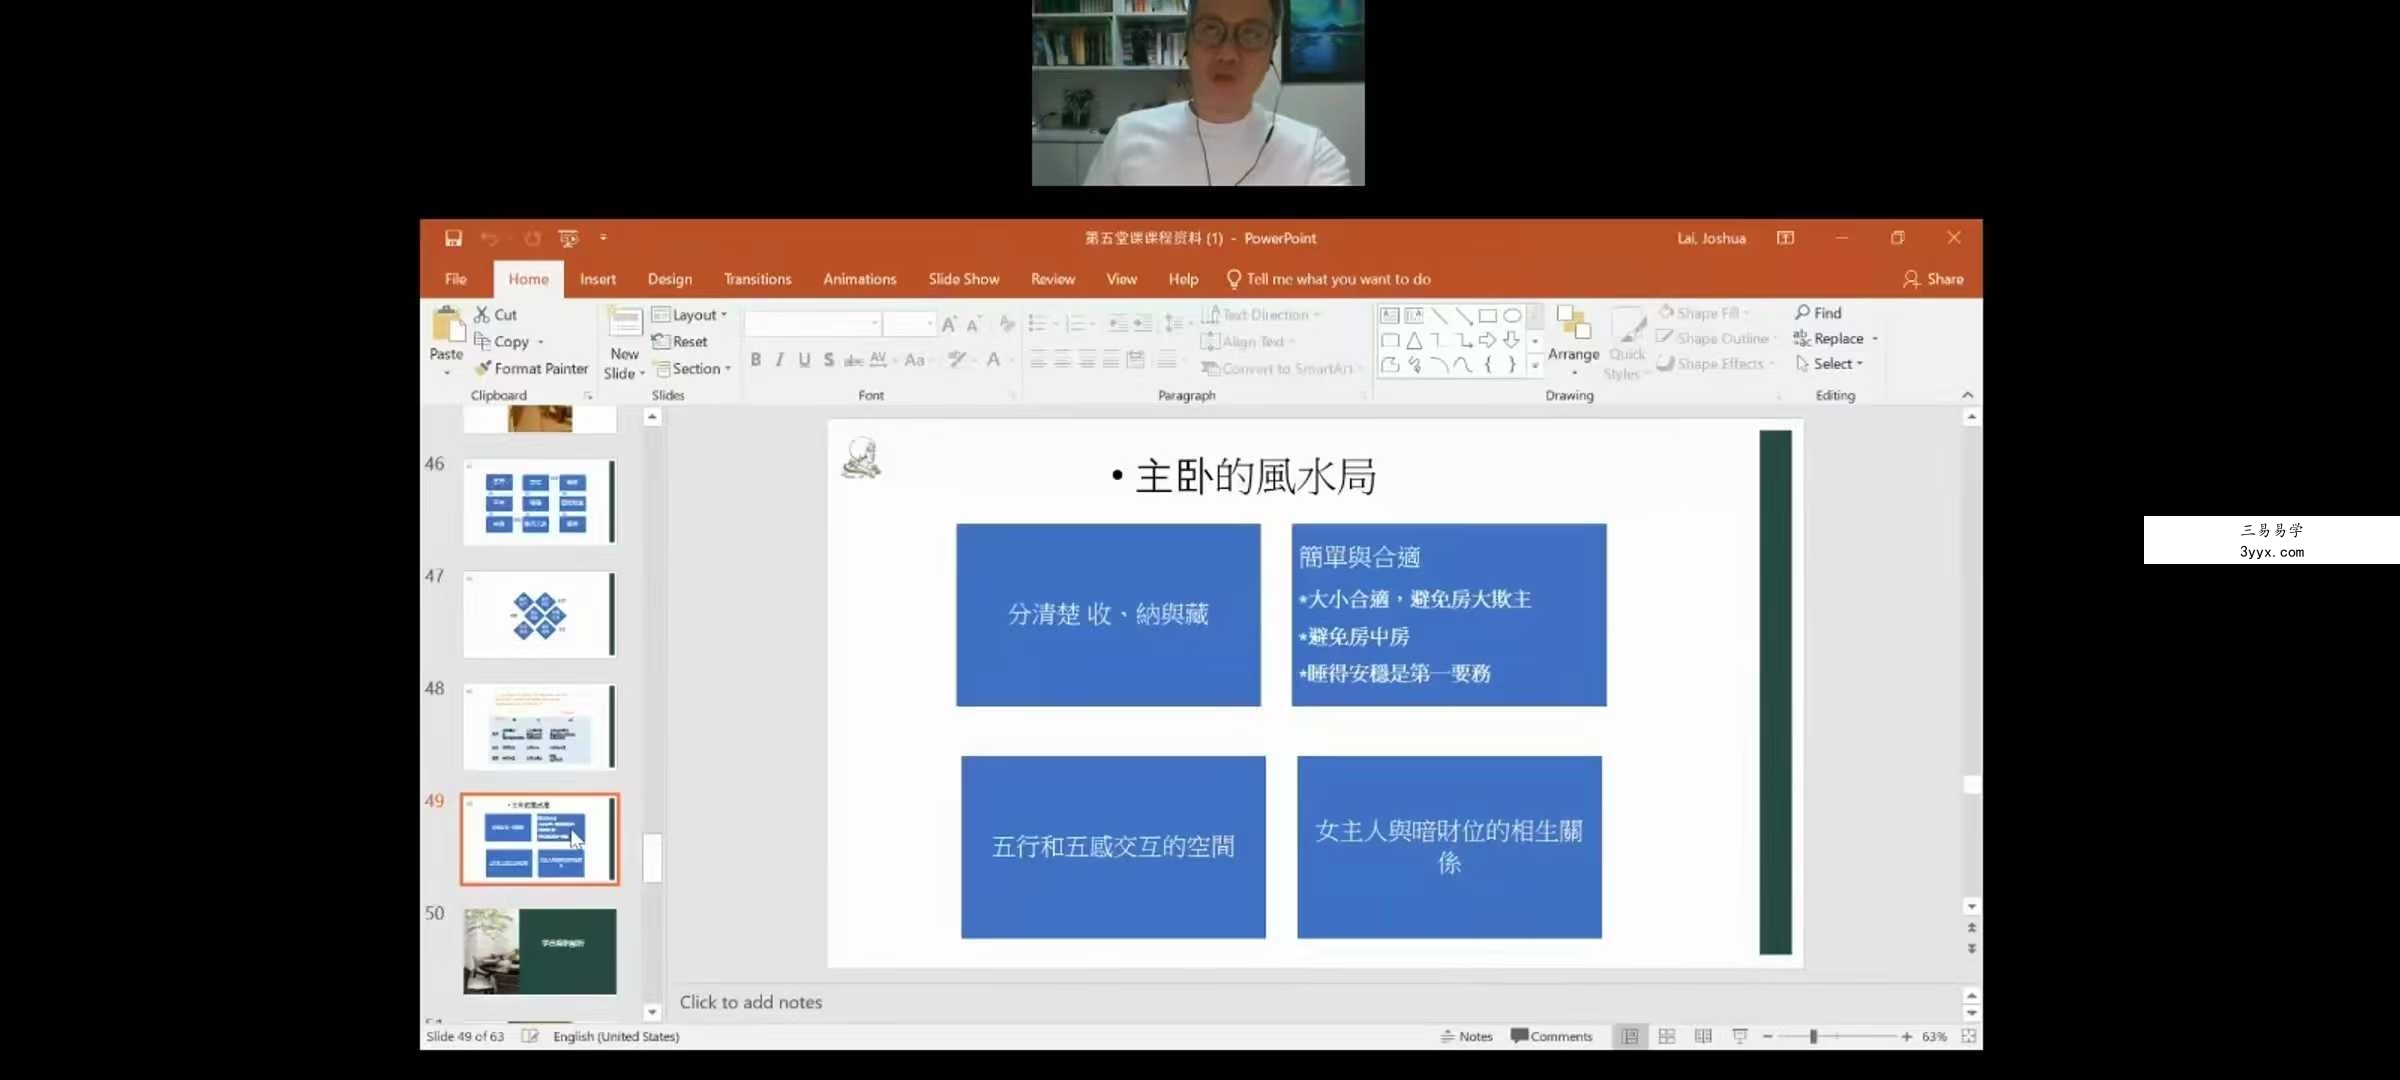
Task: Switch to Slide Sorter view icon
Action: [x=1667, y=1036]
